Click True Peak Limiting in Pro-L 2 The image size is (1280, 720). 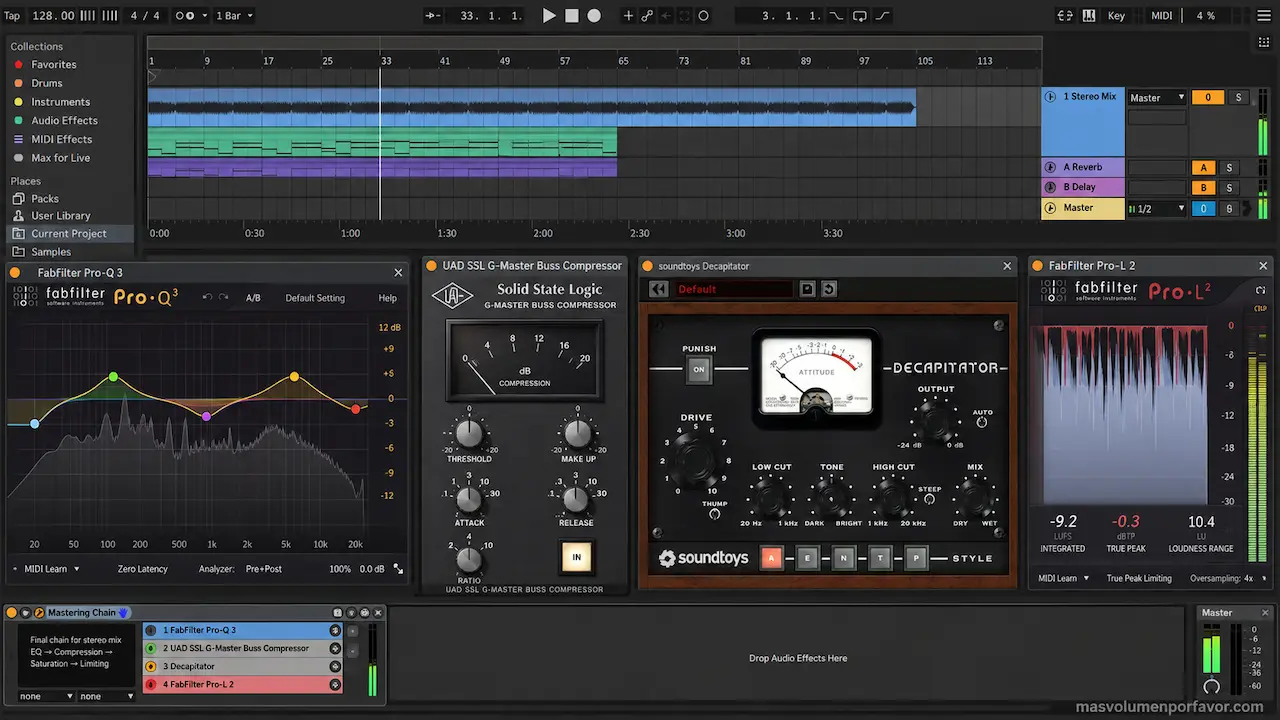(x=1139, y=578)
